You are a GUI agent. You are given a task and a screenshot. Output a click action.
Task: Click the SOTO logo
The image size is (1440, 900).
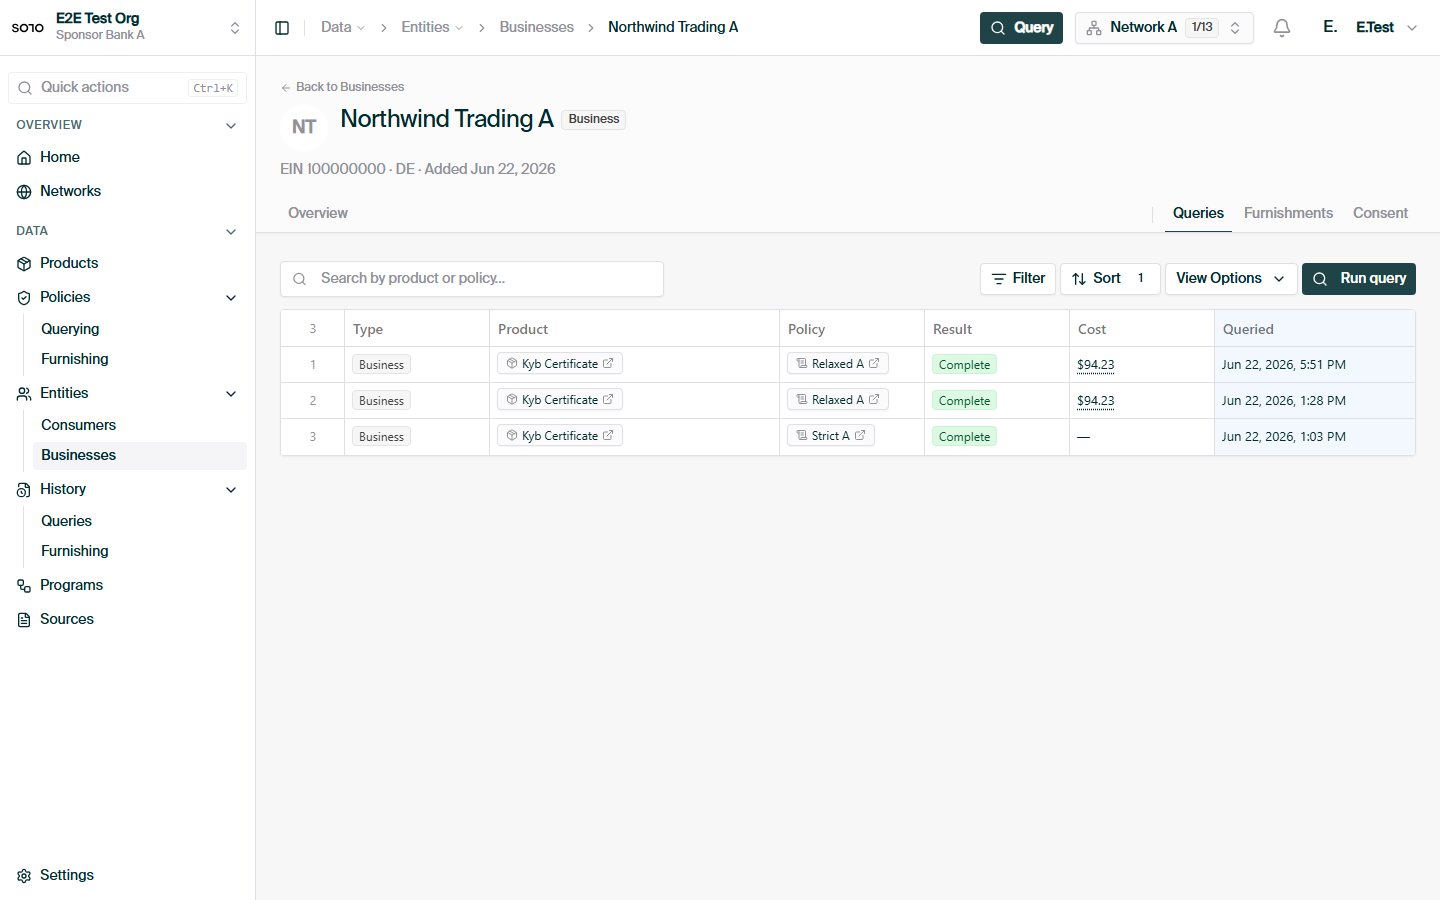(x=28, y=27)
